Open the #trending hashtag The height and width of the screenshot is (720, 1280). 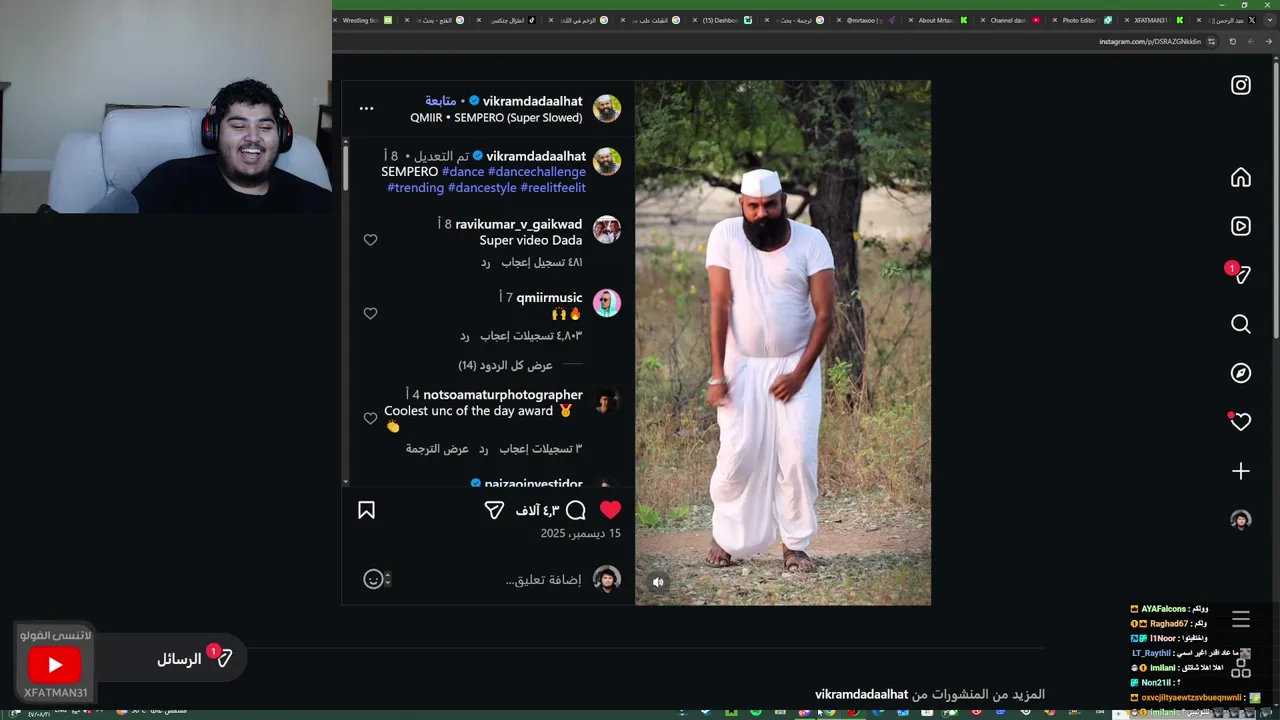click(415, 188)
